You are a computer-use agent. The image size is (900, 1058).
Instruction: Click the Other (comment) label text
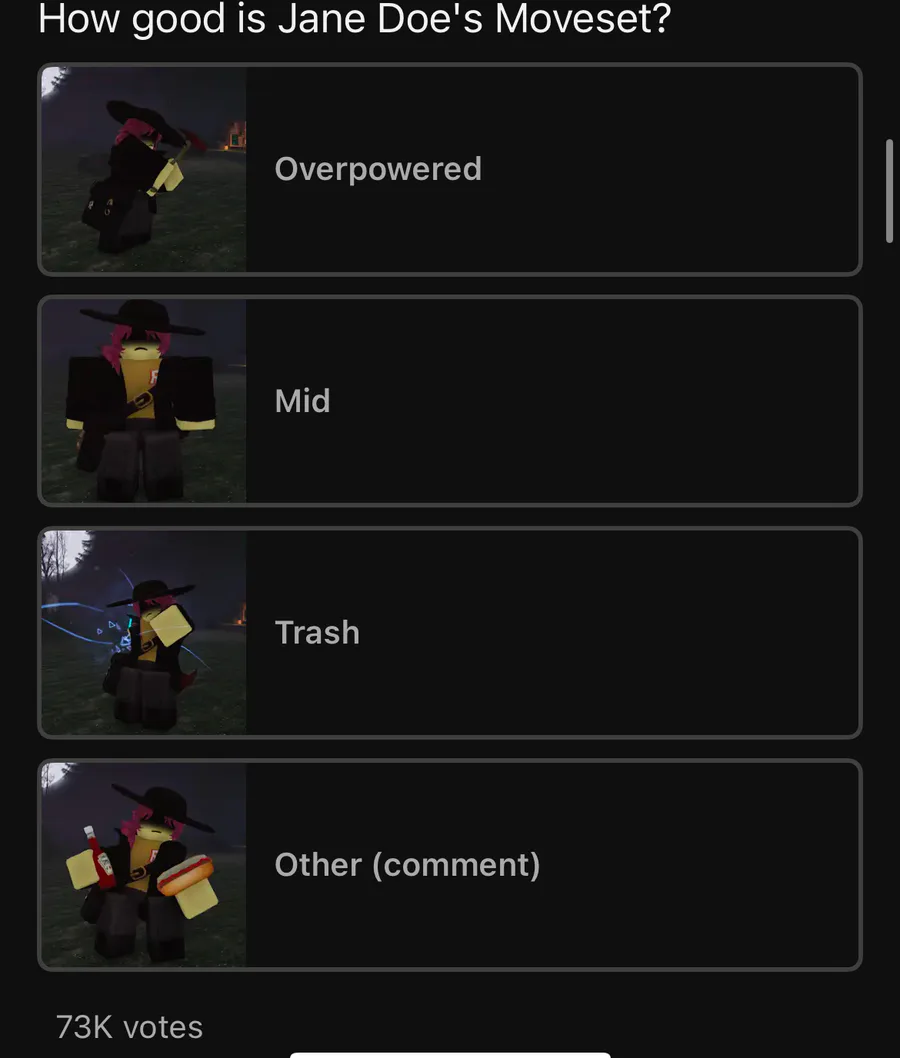point(407,865)
